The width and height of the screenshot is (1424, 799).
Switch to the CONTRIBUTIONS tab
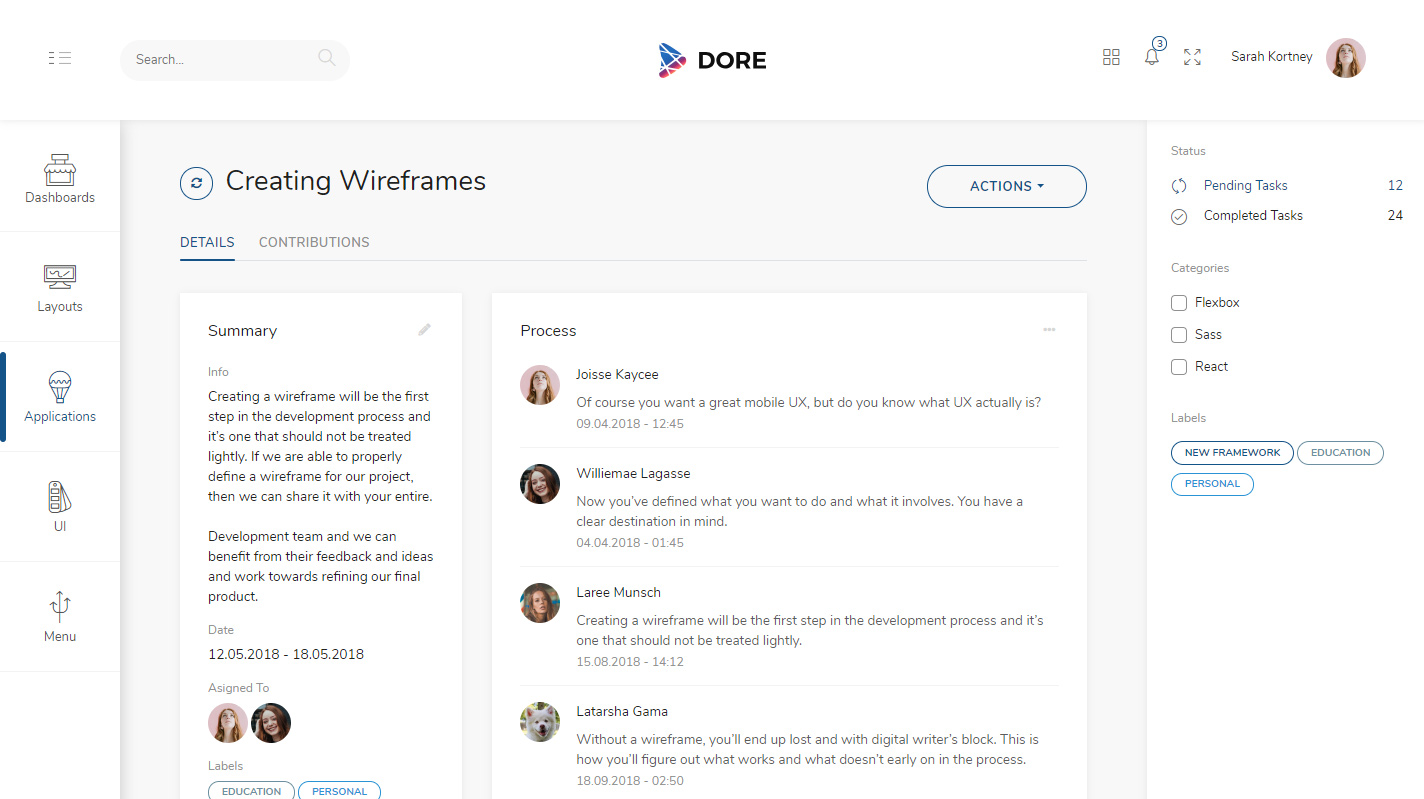click(314, 242)
